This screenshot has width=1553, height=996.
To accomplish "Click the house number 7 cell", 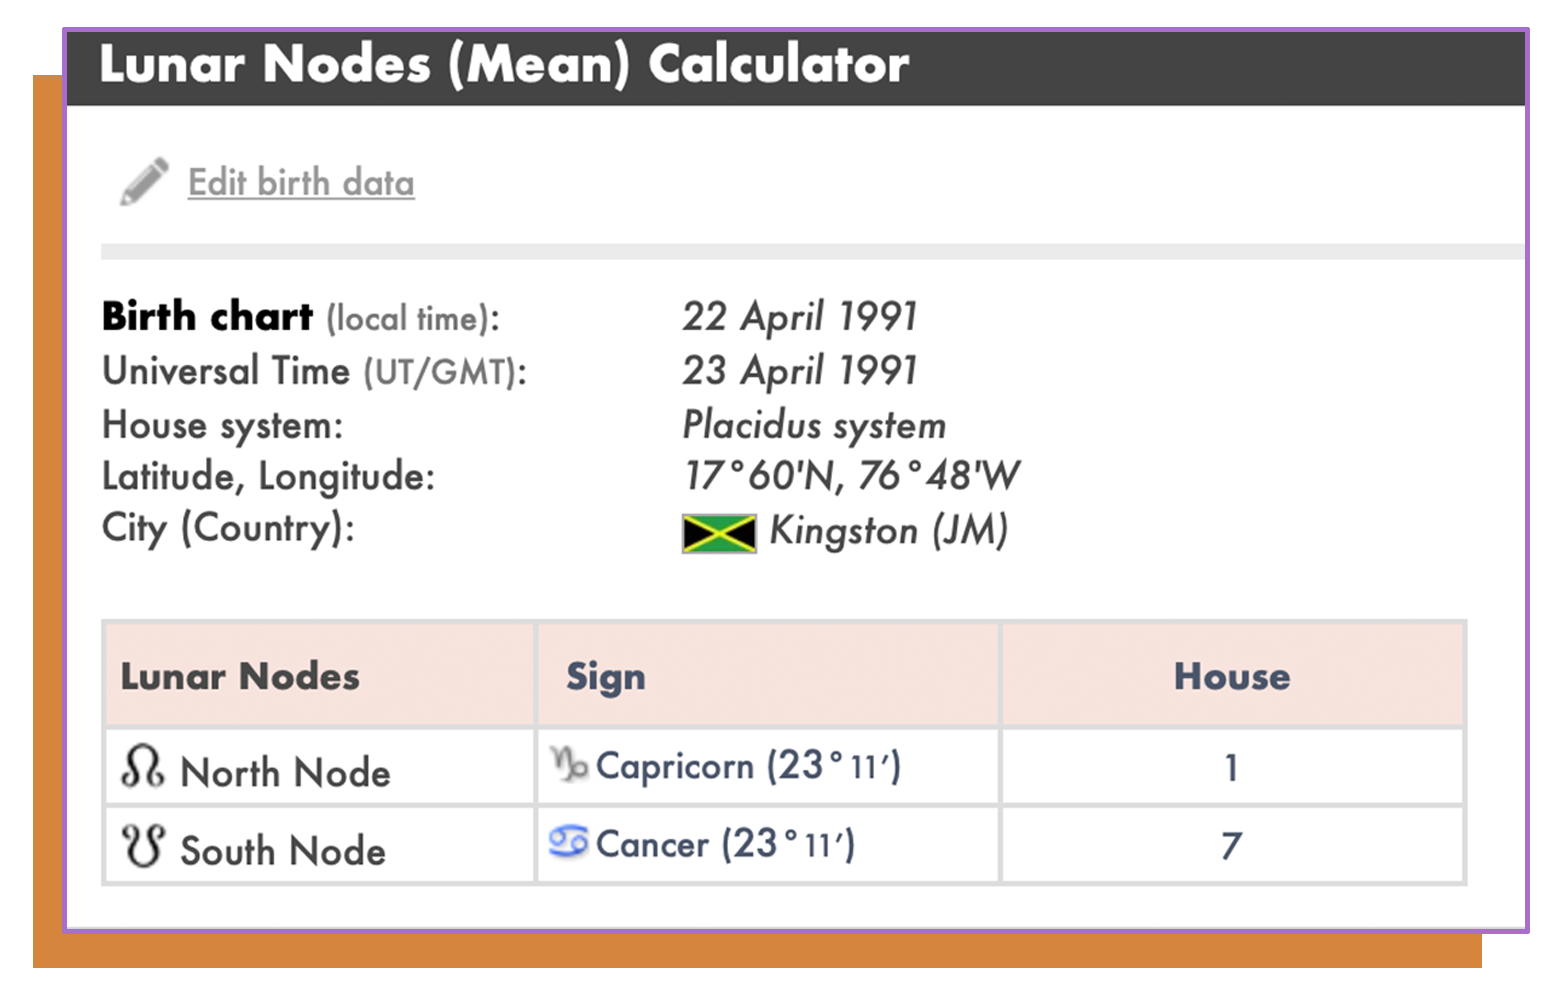I will point(1230,845).
